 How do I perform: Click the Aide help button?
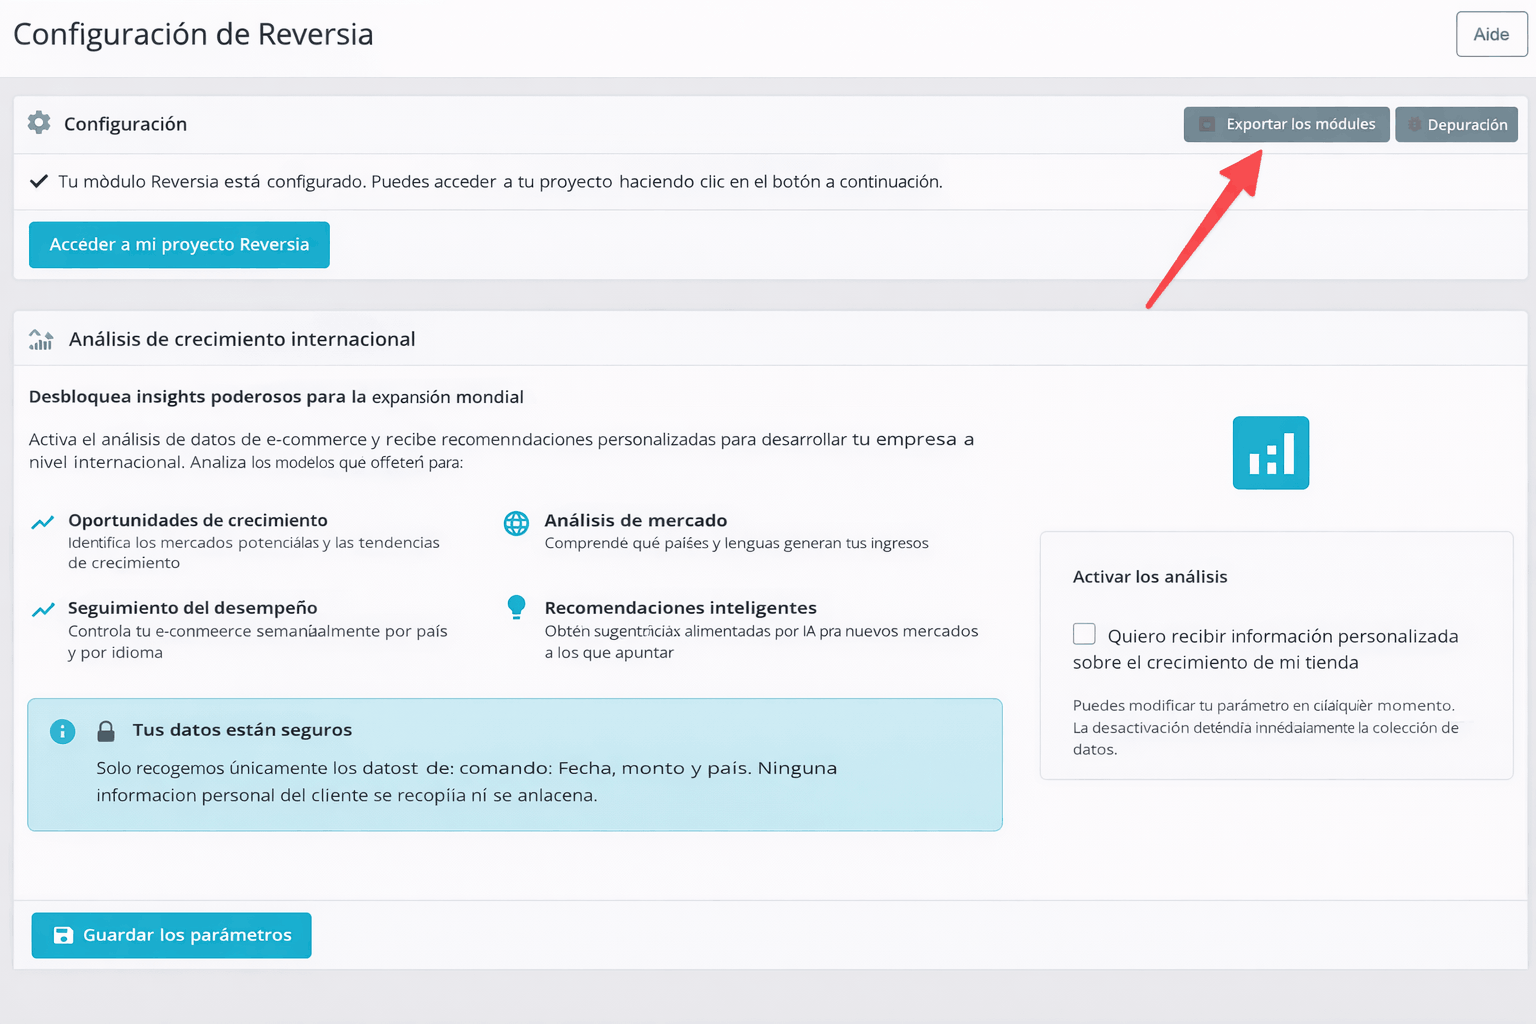click(x=1491, y=34)
